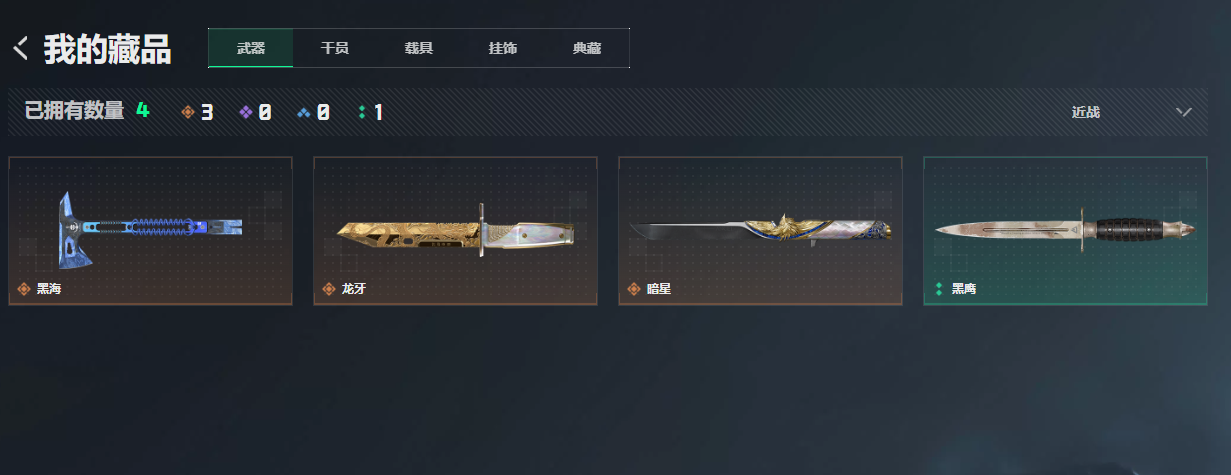This screenshot has width=1231, height=475.
Task: Click the green rarity icon beside 黑鹰
Action: coord(939,289)
